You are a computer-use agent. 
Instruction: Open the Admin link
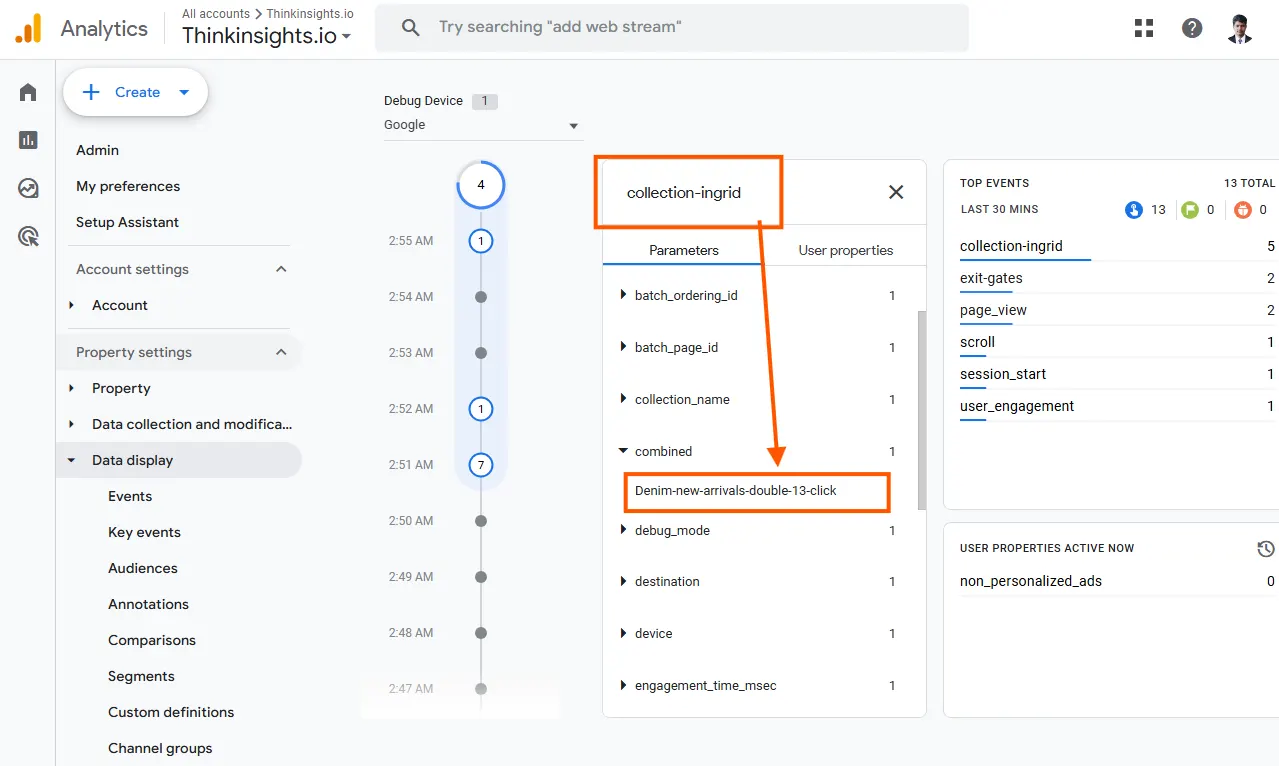click(x=97, y=150)
